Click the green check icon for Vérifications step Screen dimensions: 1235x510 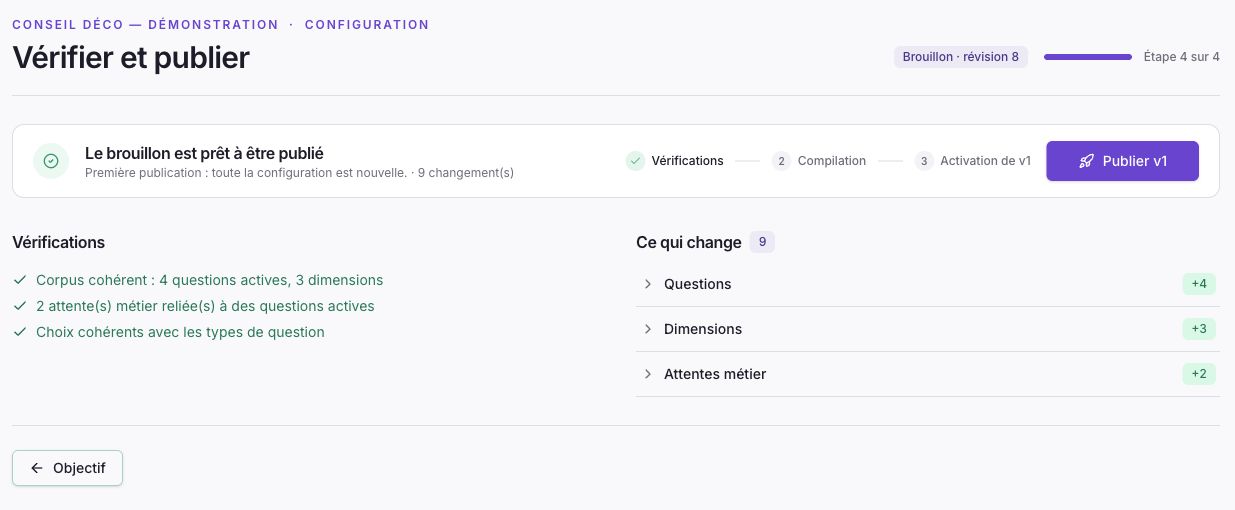636,161
